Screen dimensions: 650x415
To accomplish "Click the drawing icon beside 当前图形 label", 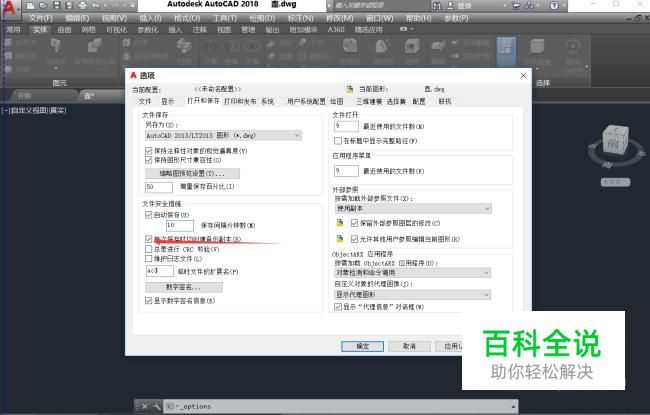I will (349, 89).
